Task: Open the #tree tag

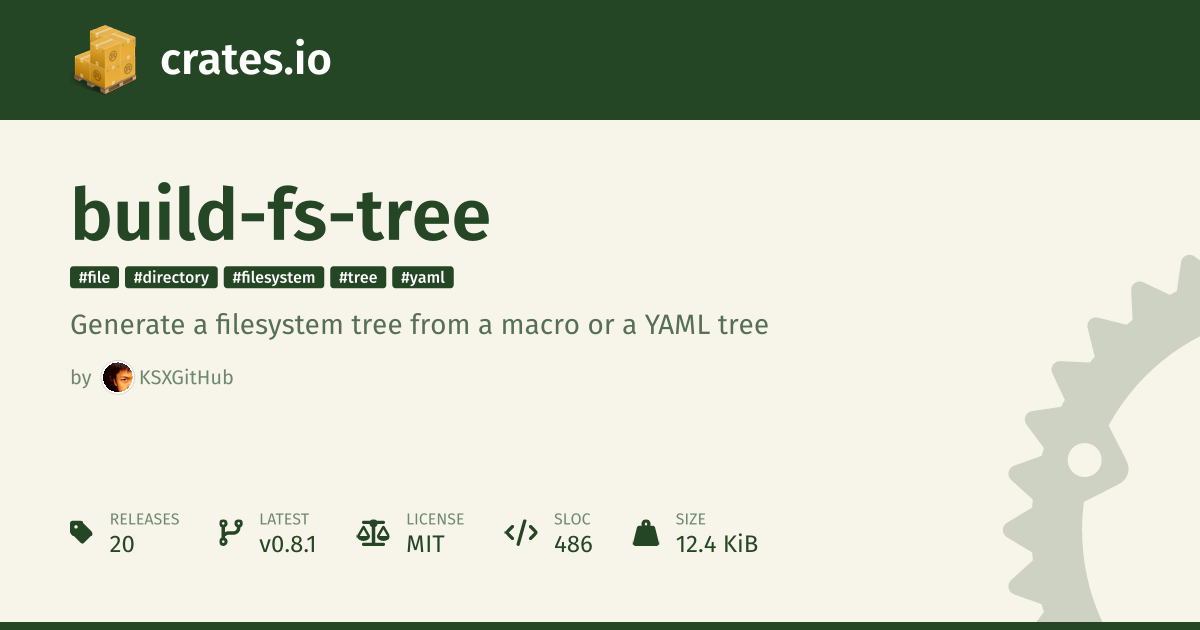Action: pos(357,278)
